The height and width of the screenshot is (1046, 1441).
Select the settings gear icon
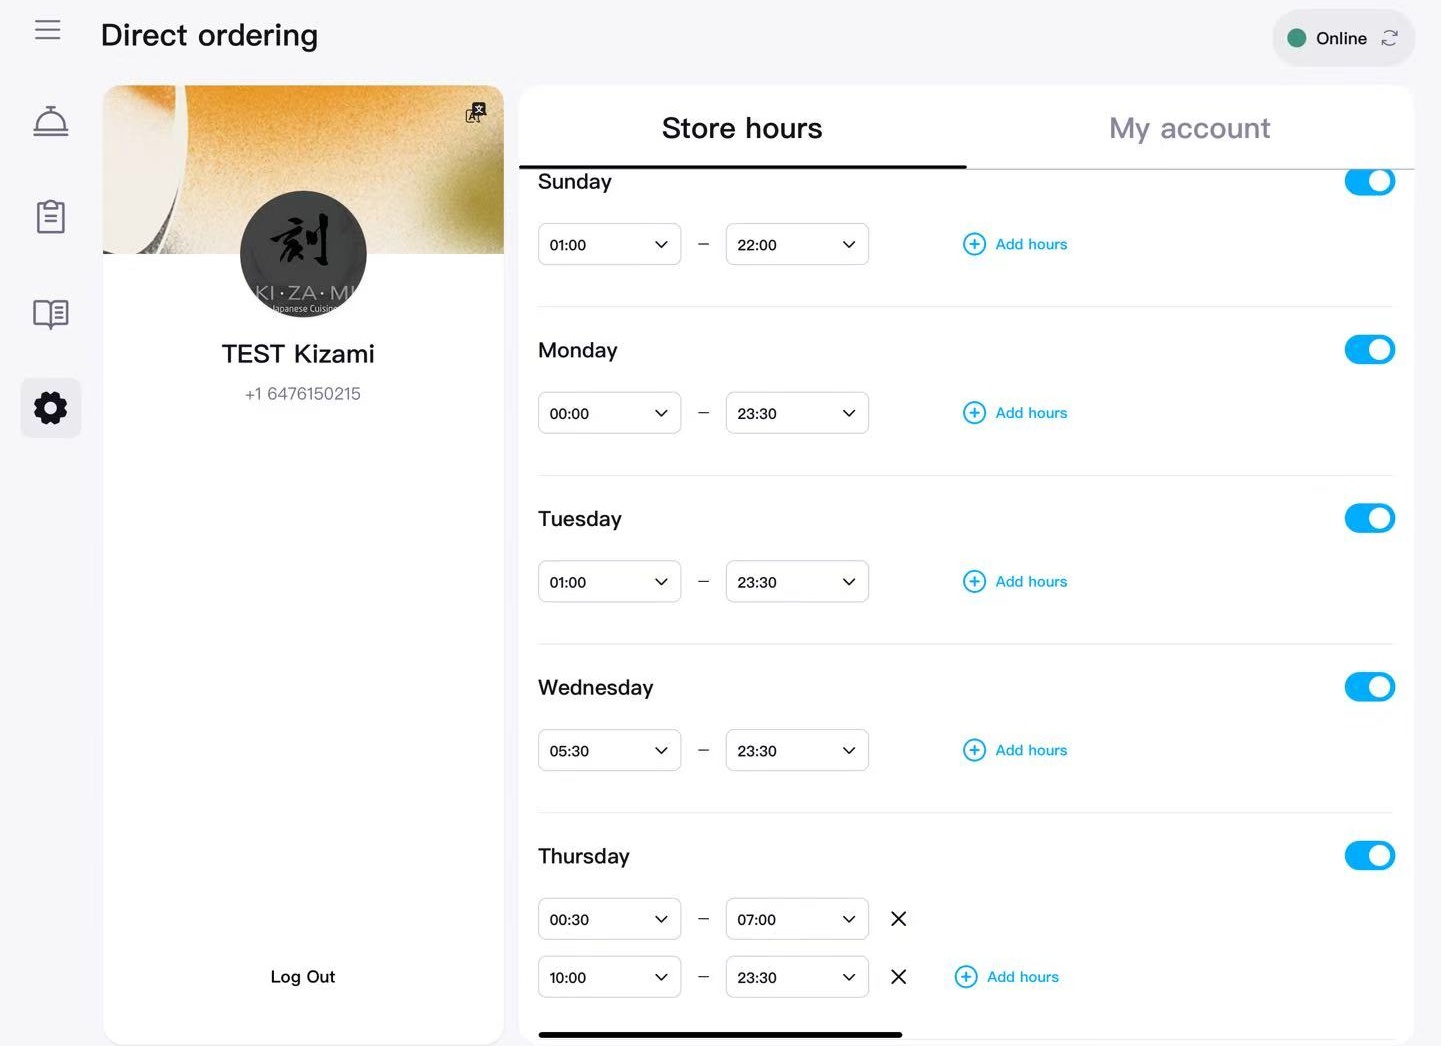point(51,408)
